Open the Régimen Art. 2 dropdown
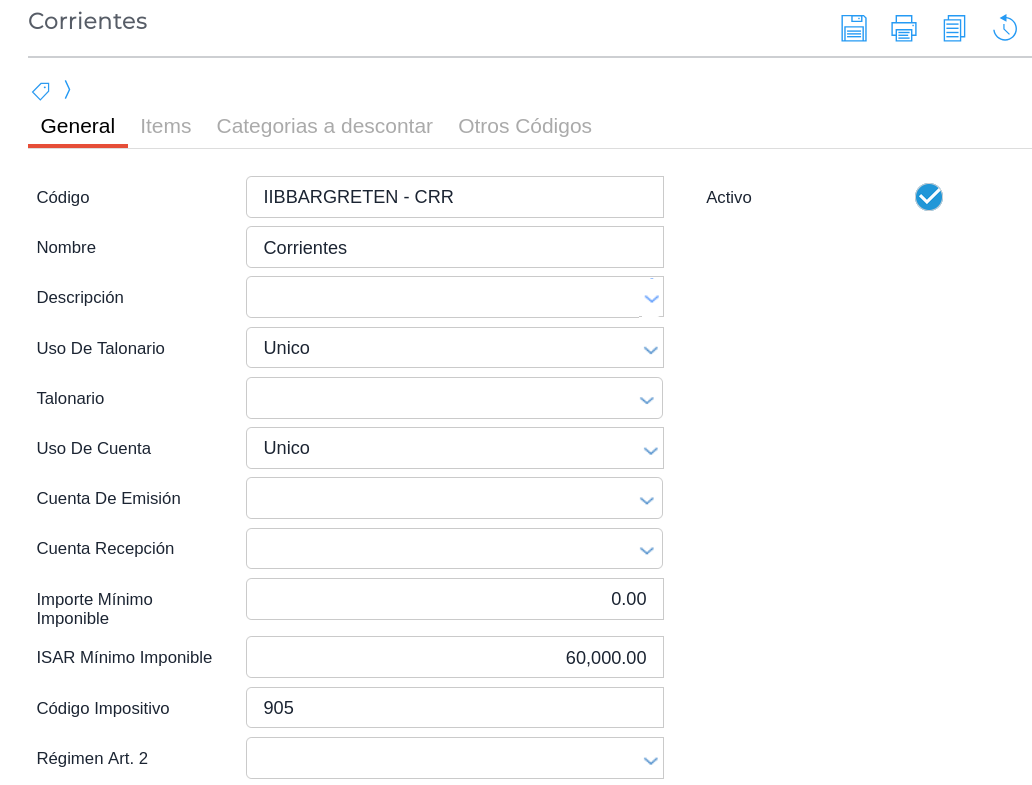 (650, 759)
